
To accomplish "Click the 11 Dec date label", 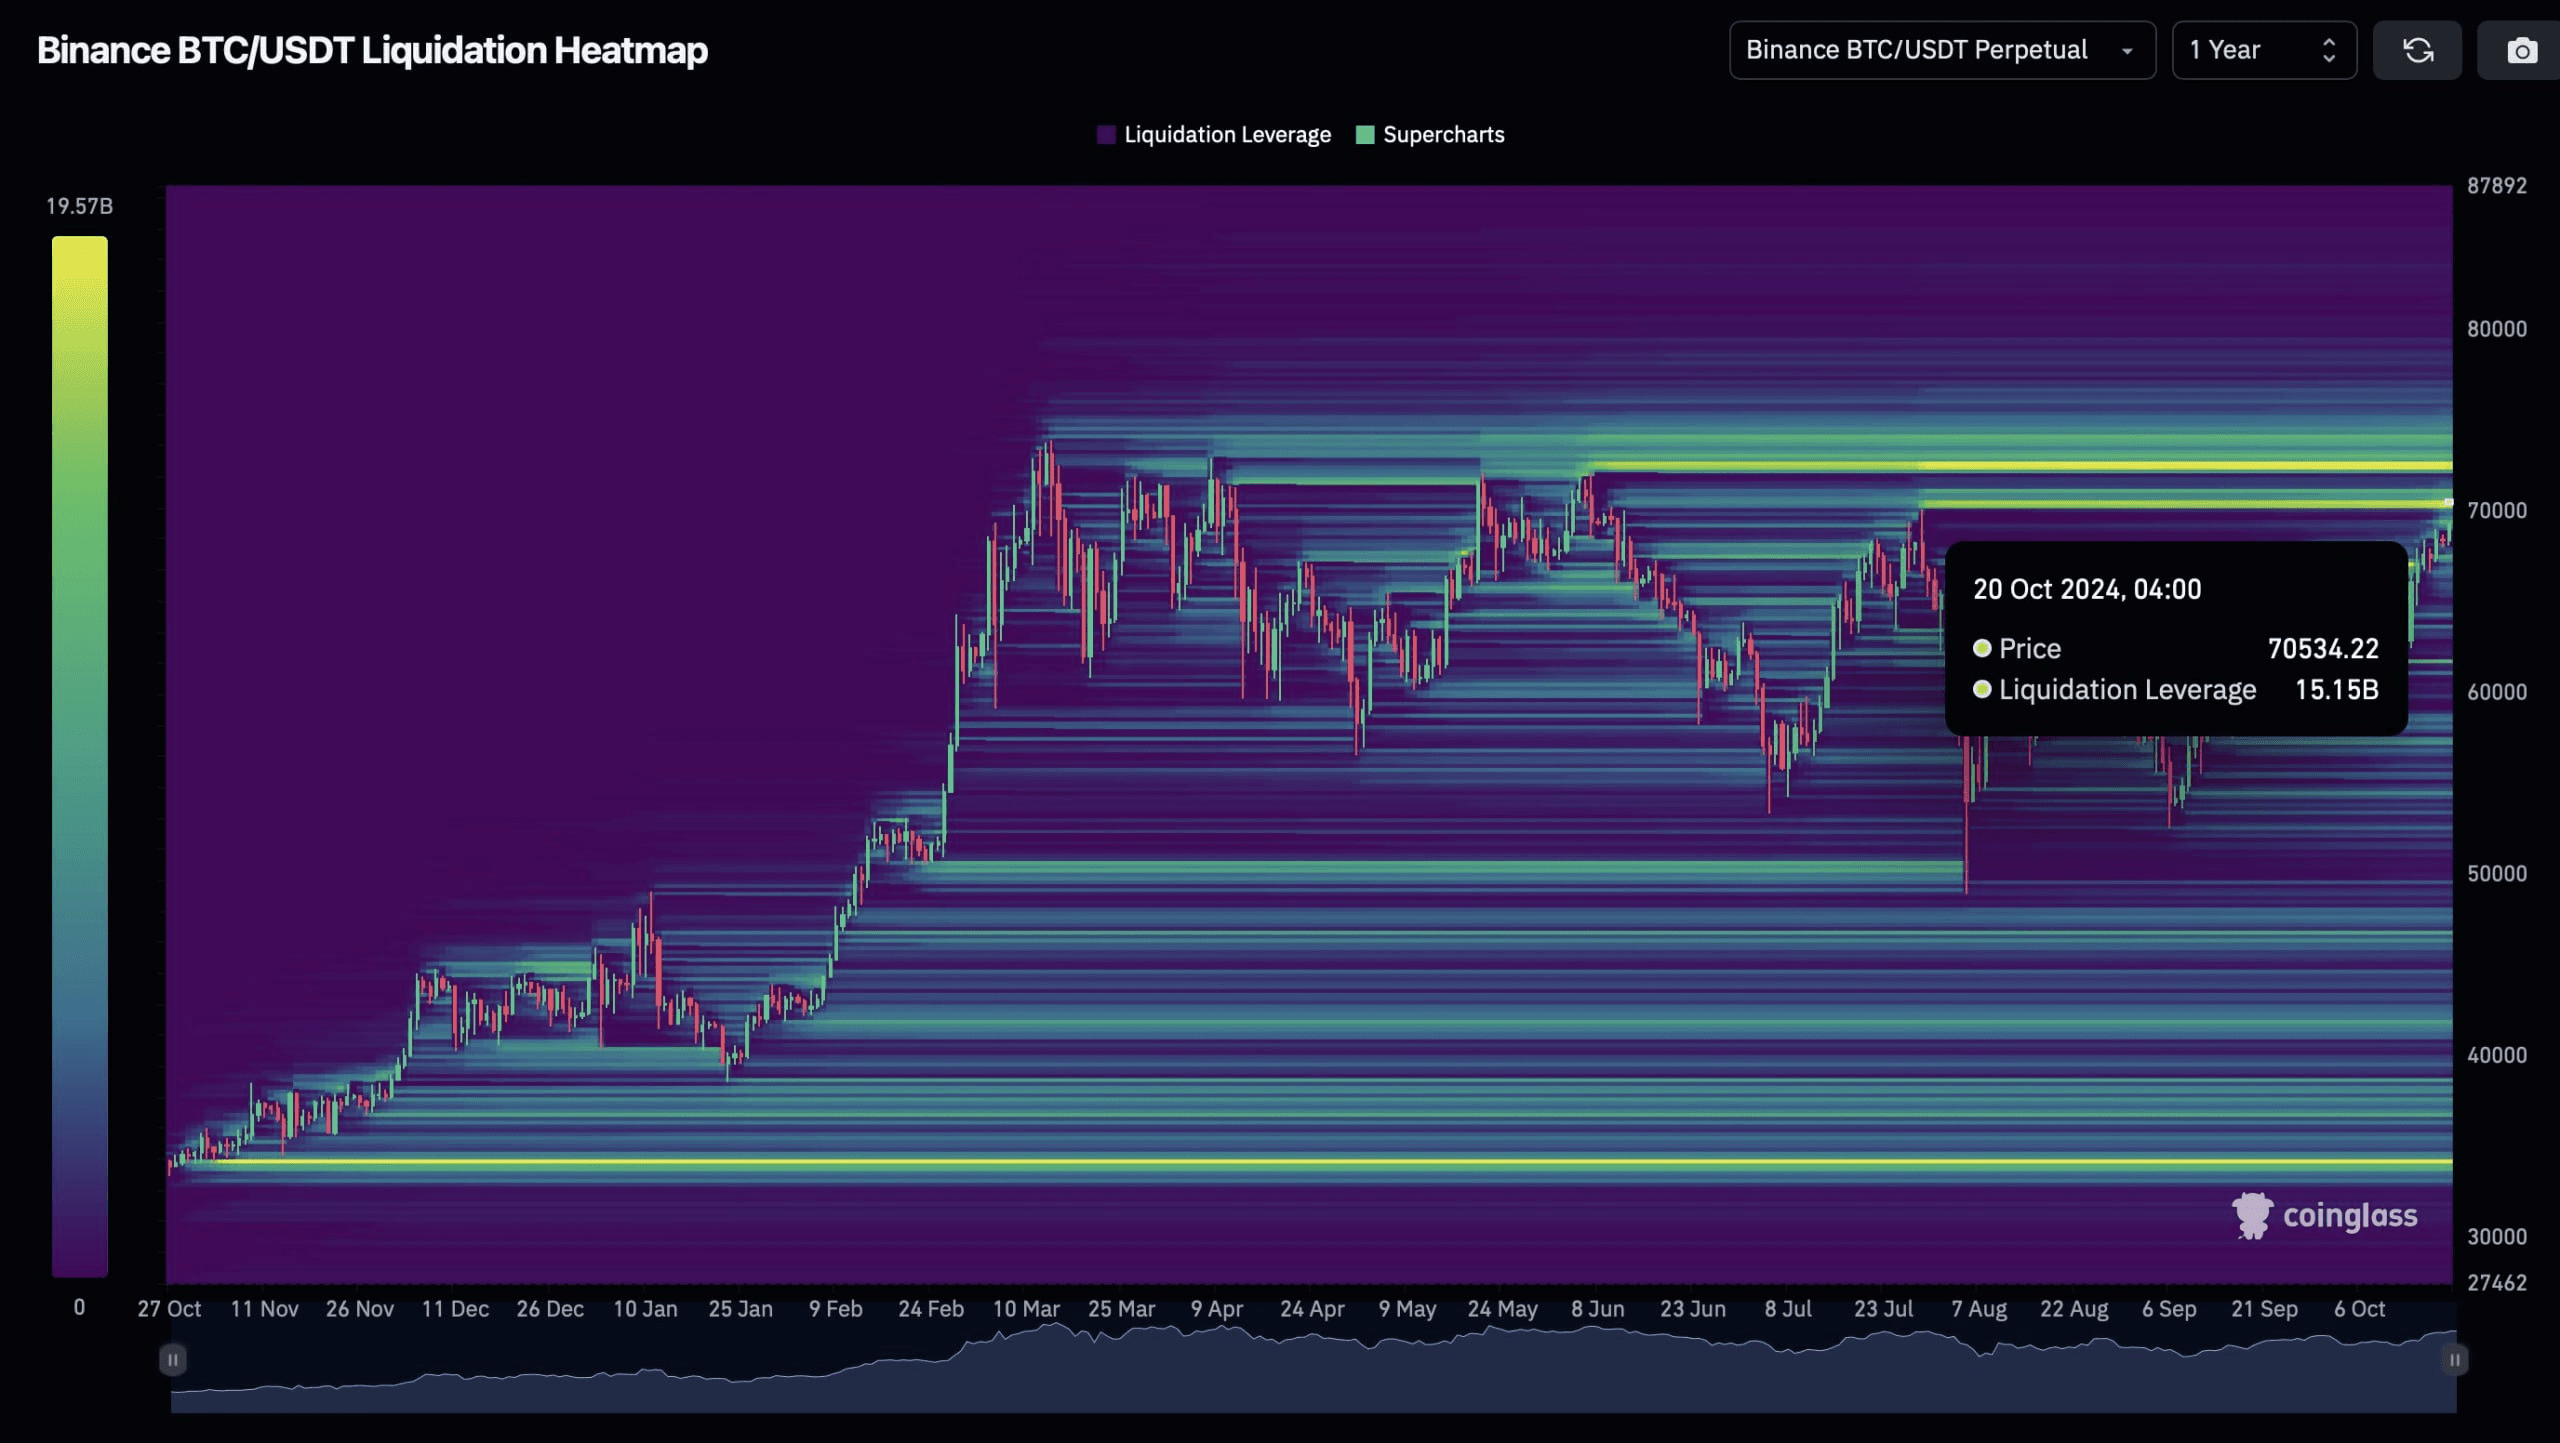I will (x=455, y=1309).
